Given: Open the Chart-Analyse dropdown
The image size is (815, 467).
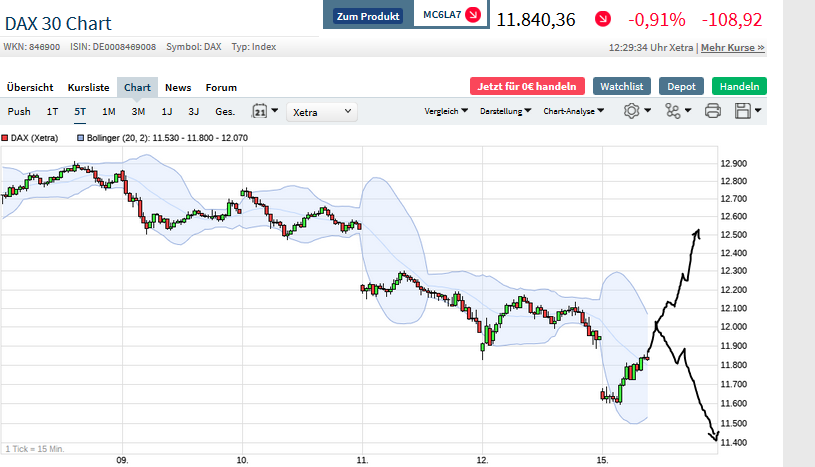Looking at the screenshot, I should 572,112.
